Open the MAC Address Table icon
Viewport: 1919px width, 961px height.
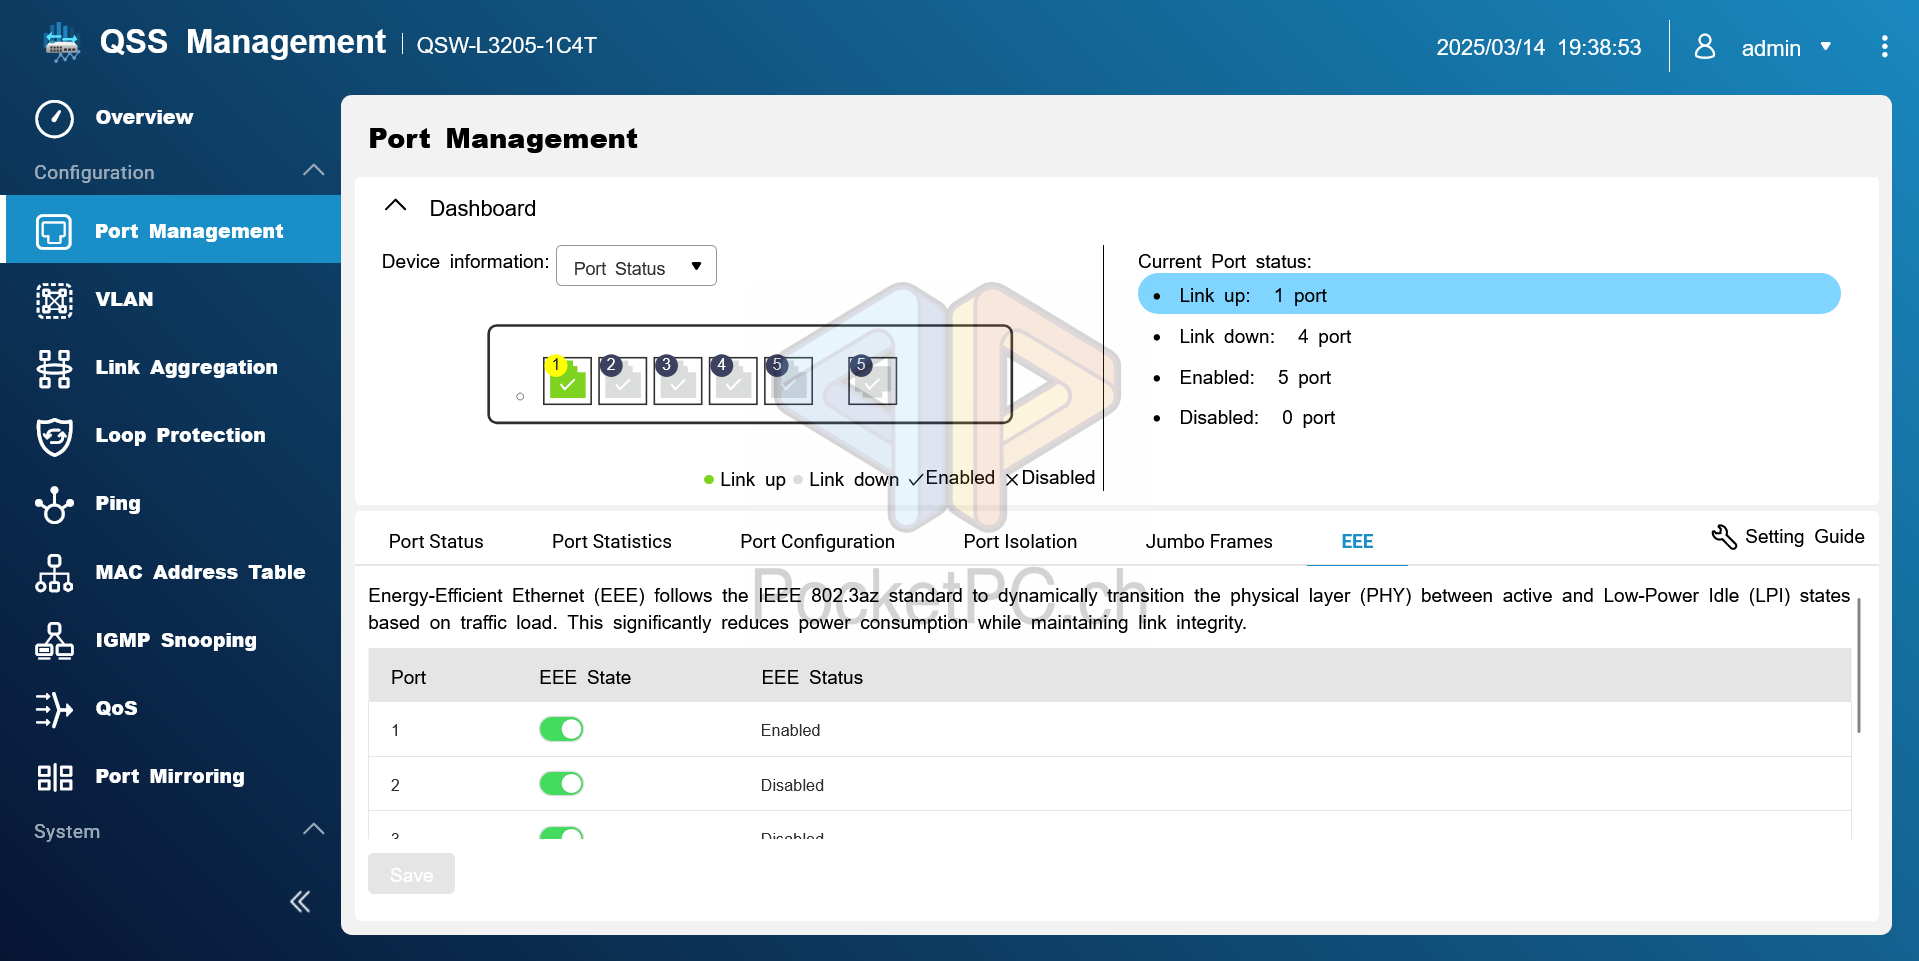click(x=54, y=573)
